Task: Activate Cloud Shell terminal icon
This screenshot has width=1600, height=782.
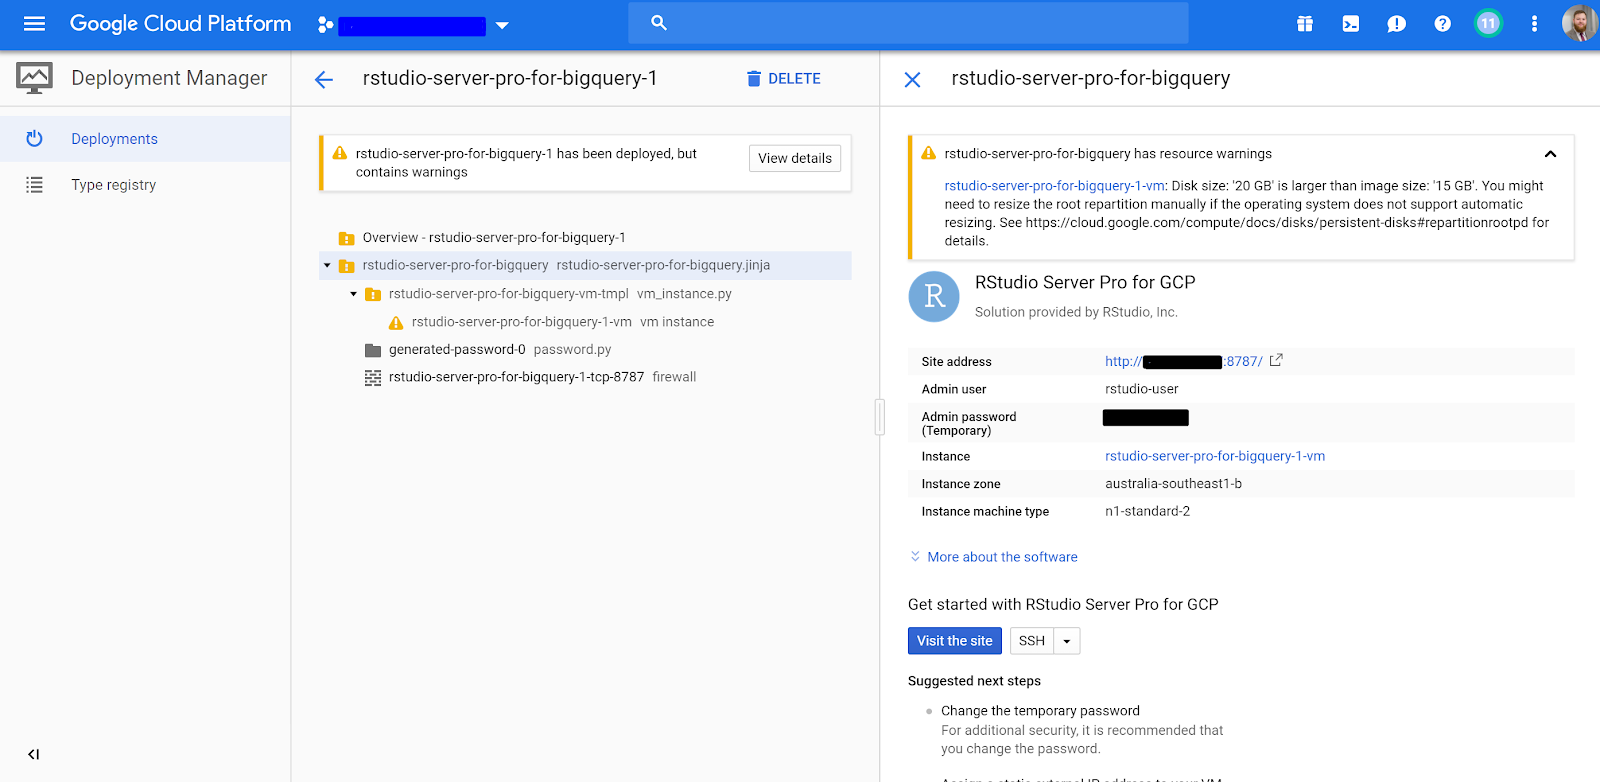Action: [1351, 24]
